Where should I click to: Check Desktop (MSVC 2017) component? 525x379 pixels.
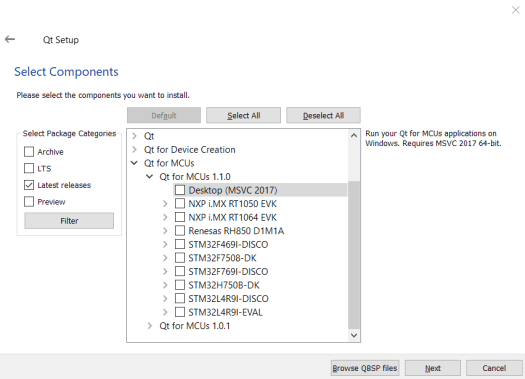(x=180, y=190)
